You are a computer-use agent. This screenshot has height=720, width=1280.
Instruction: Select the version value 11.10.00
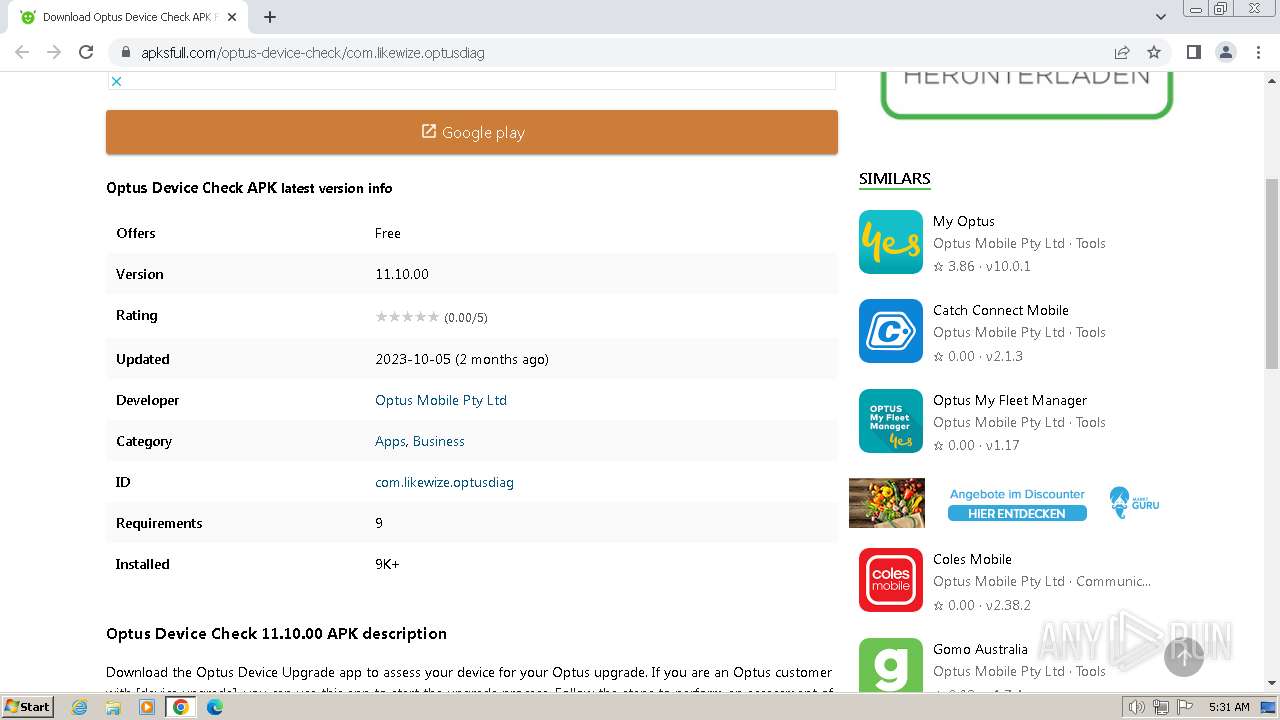pos(402,274)
